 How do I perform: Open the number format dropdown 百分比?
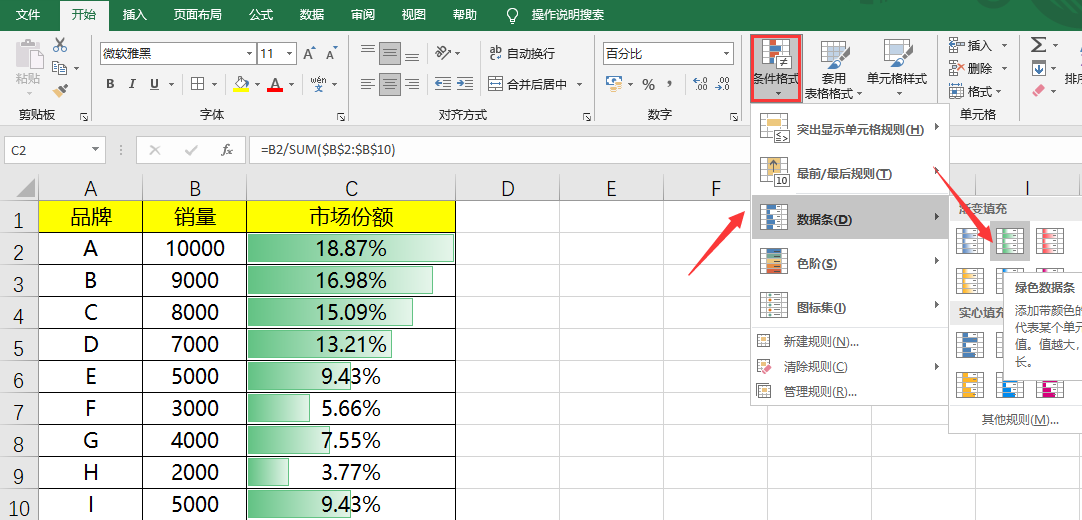[x=726, y=53]
